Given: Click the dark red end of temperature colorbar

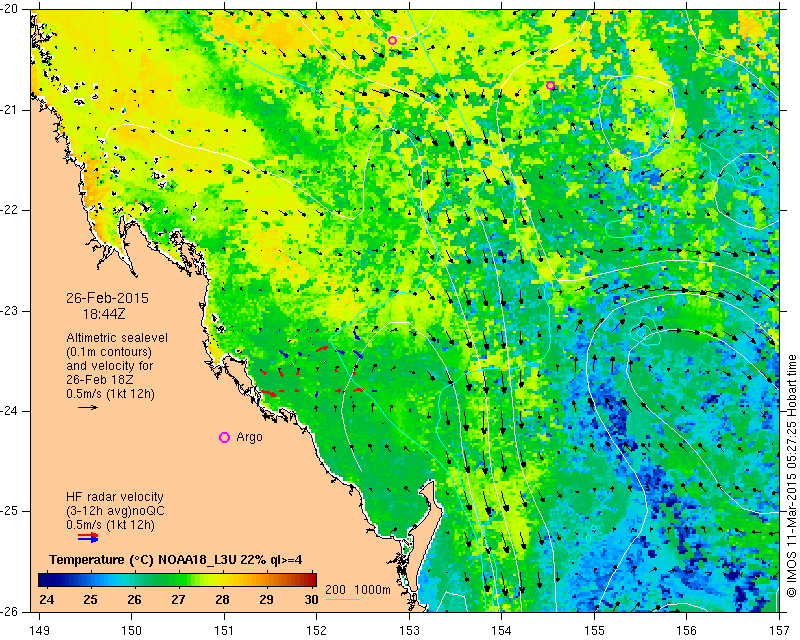Looking at the screenshot, I should coord(313,580).
